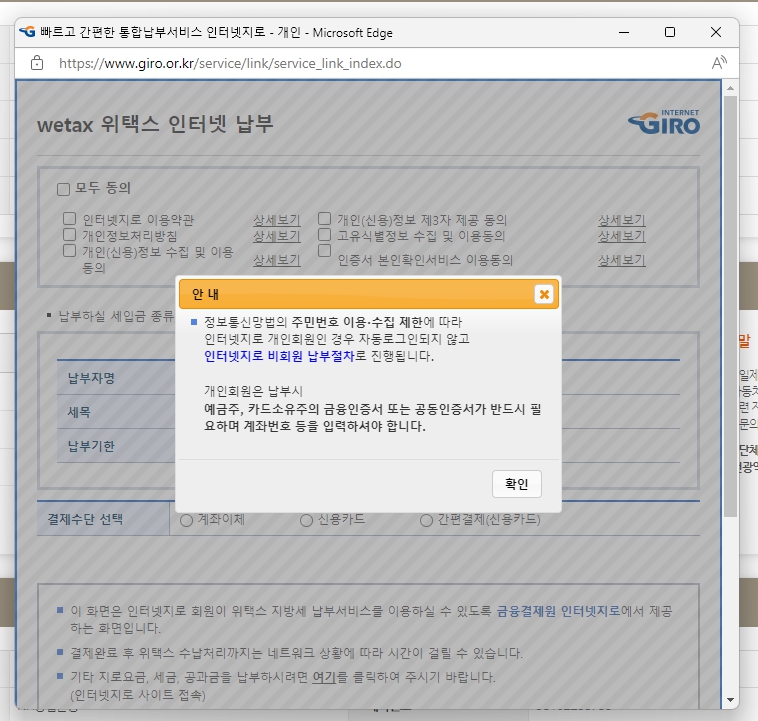
Task: Click the 인터넷지로 비회원 납부절차 blue text
Action: pos(279,356)
